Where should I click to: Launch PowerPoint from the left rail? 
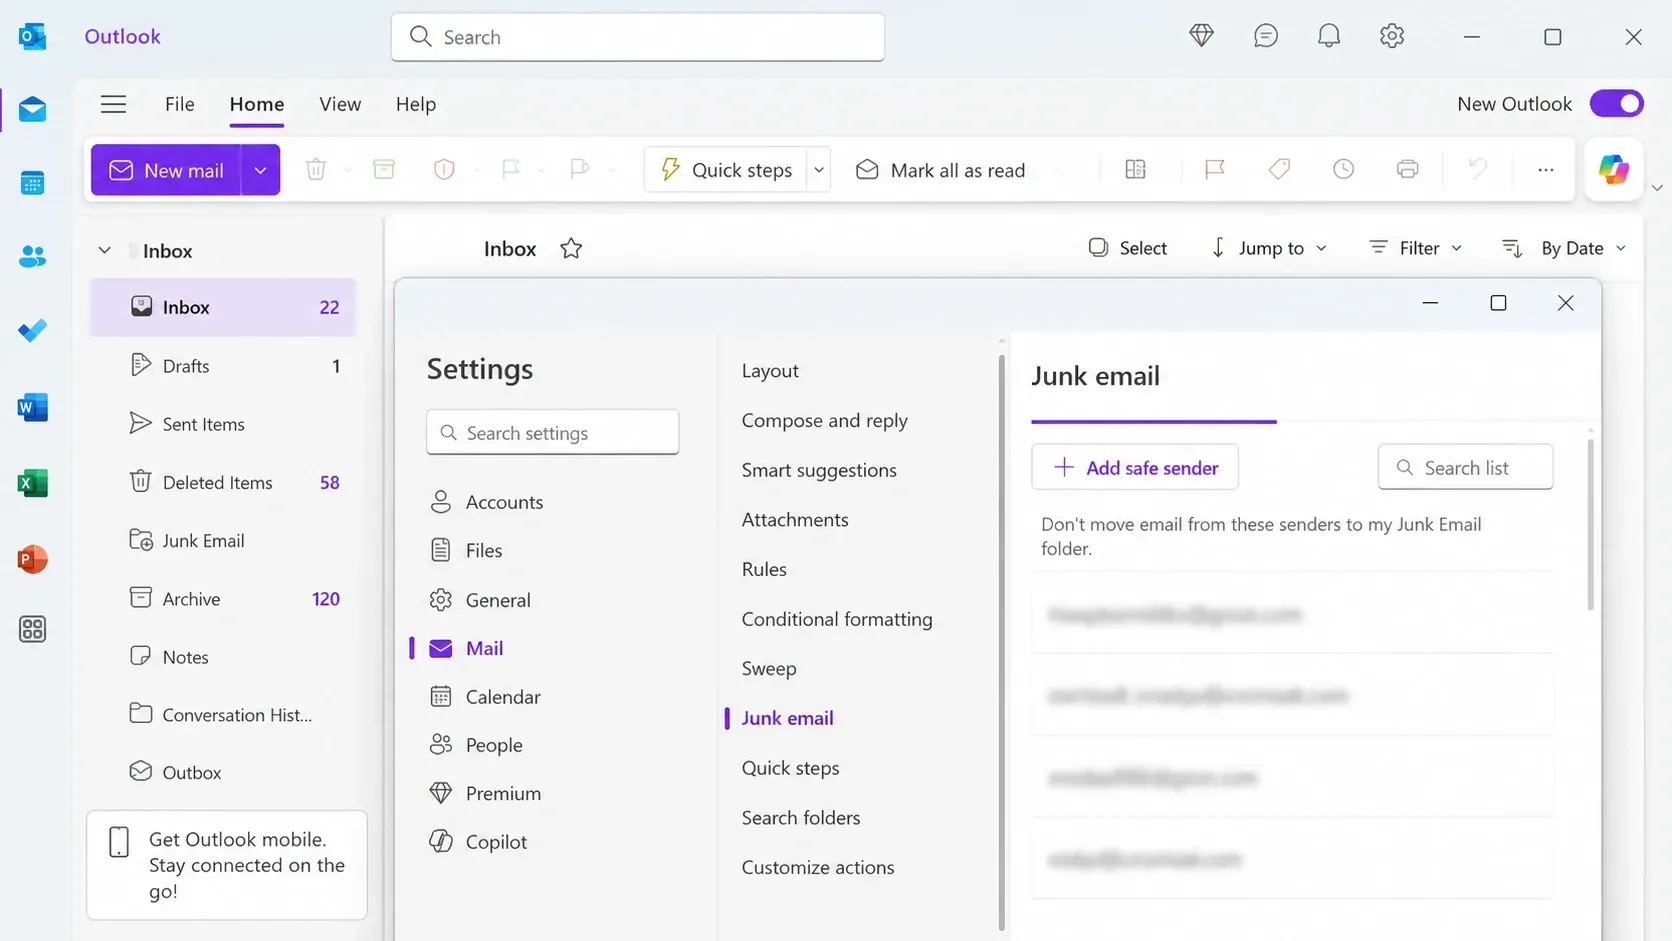[32, 559]
